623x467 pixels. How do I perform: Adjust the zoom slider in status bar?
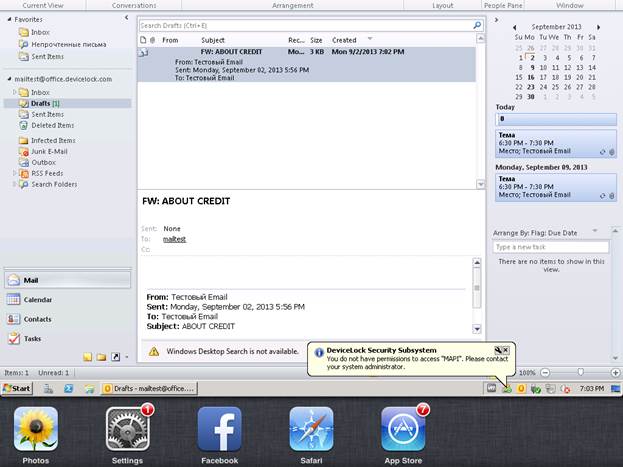pos(581,372)
